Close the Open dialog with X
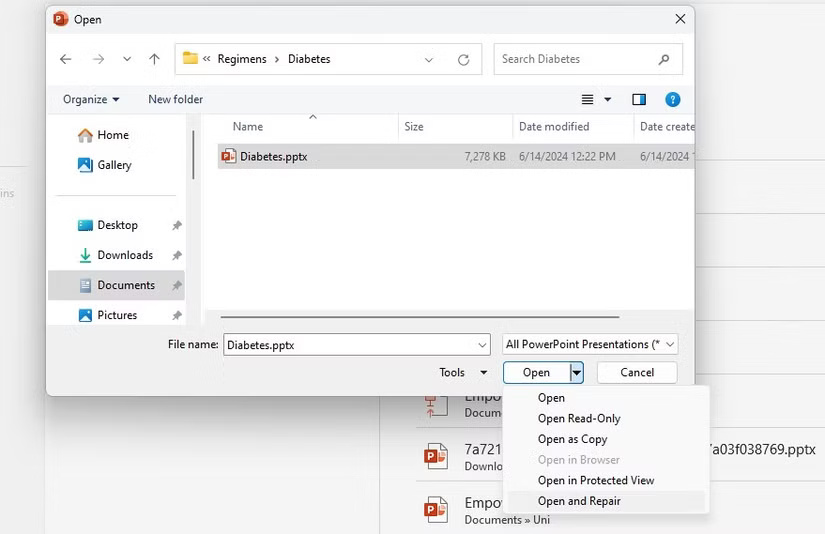The width and height of the screenshot is (825, 534). (680, 19)
